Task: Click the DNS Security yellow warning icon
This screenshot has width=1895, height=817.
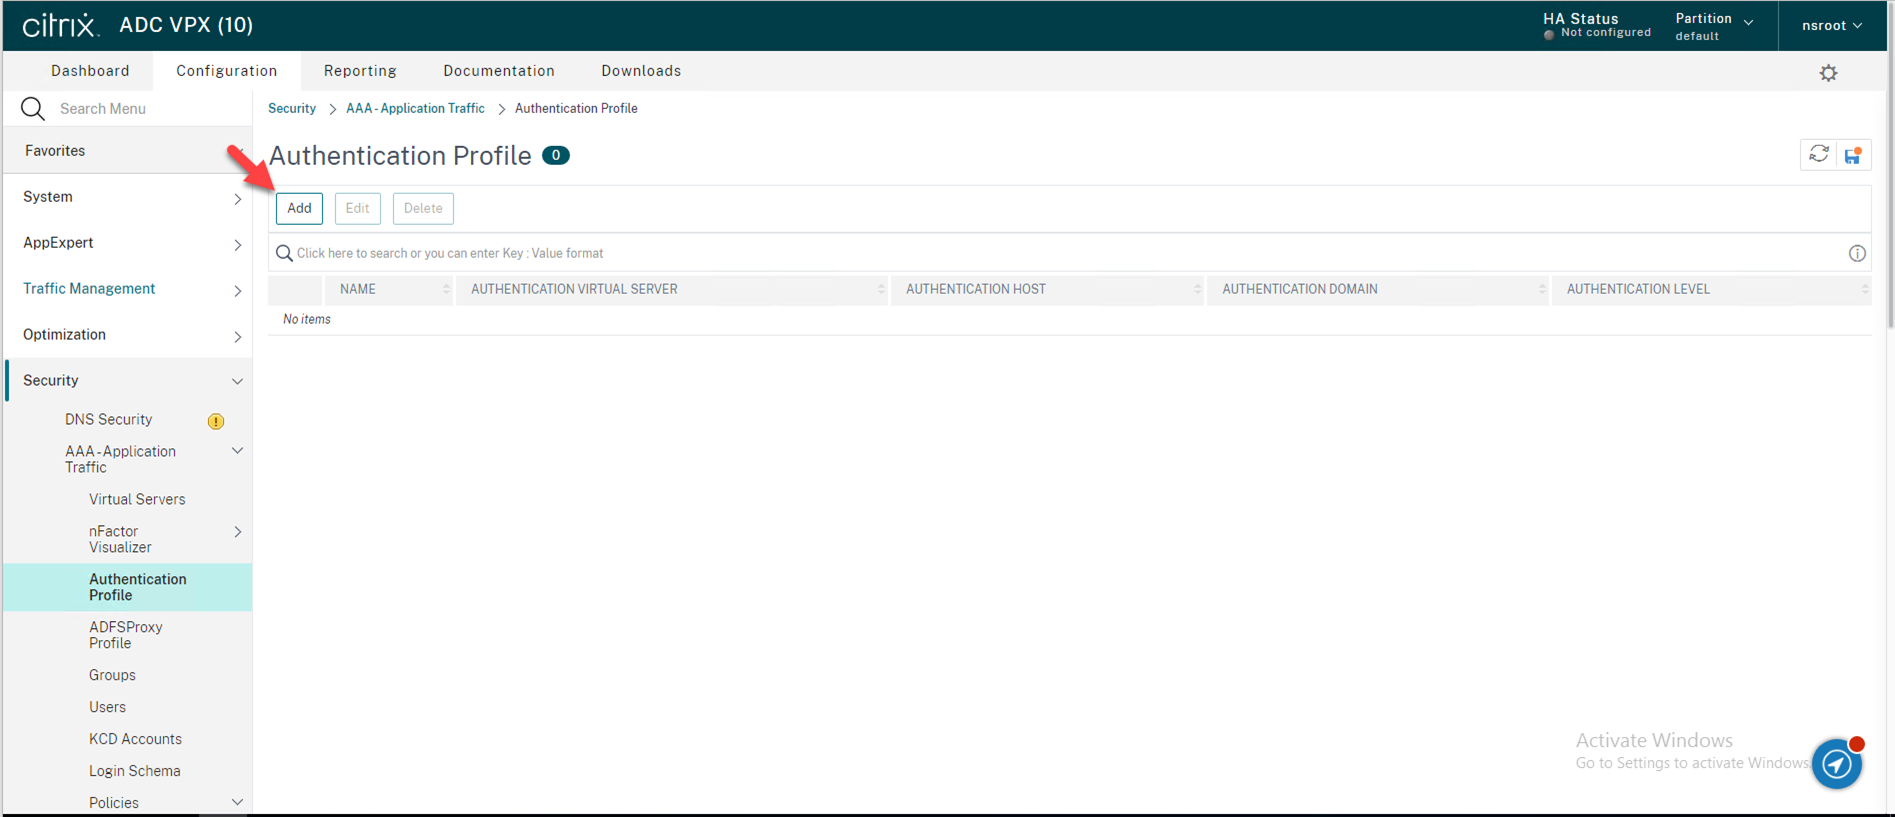Action: [x=216, y=421]
